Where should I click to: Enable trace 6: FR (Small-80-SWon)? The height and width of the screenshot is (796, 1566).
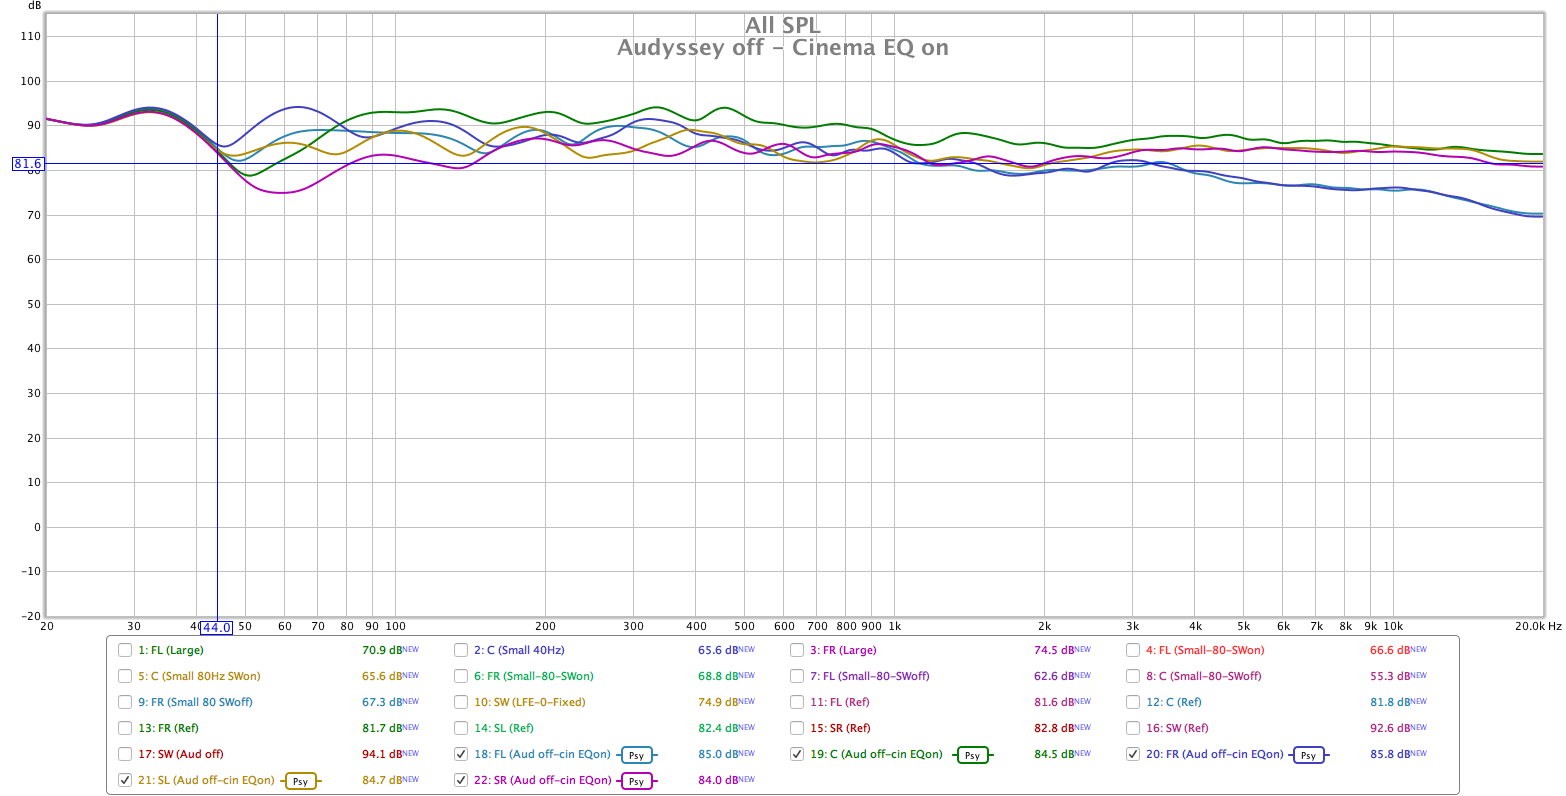coord(461,676)
